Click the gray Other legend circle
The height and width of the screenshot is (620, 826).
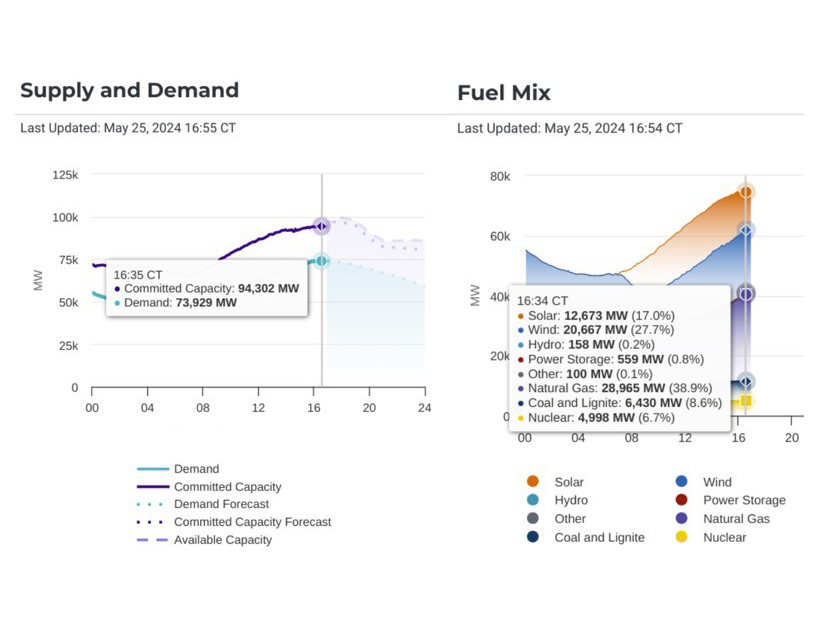(533, 519)
